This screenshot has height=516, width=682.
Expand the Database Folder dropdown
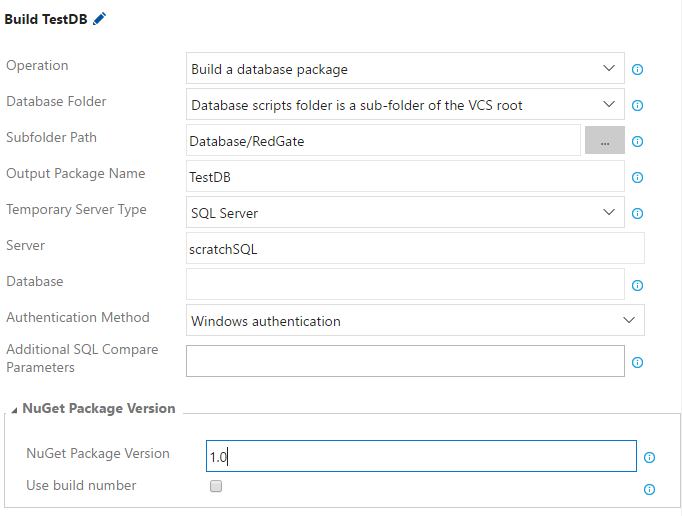tap(405, 105)
